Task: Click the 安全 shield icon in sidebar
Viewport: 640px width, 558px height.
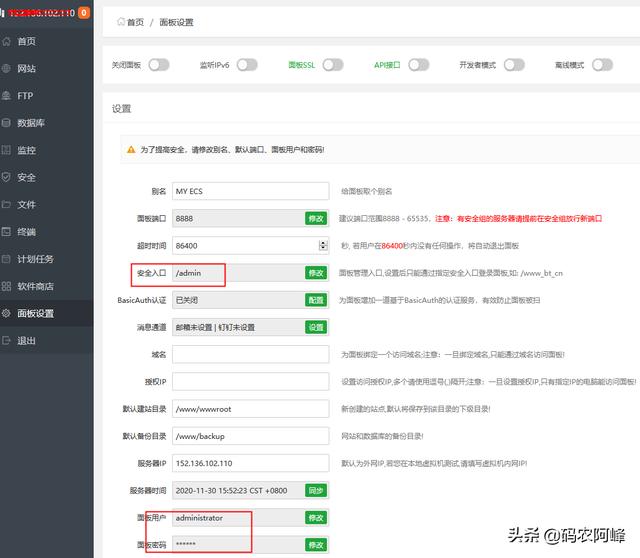Action: tap(6, 177)
